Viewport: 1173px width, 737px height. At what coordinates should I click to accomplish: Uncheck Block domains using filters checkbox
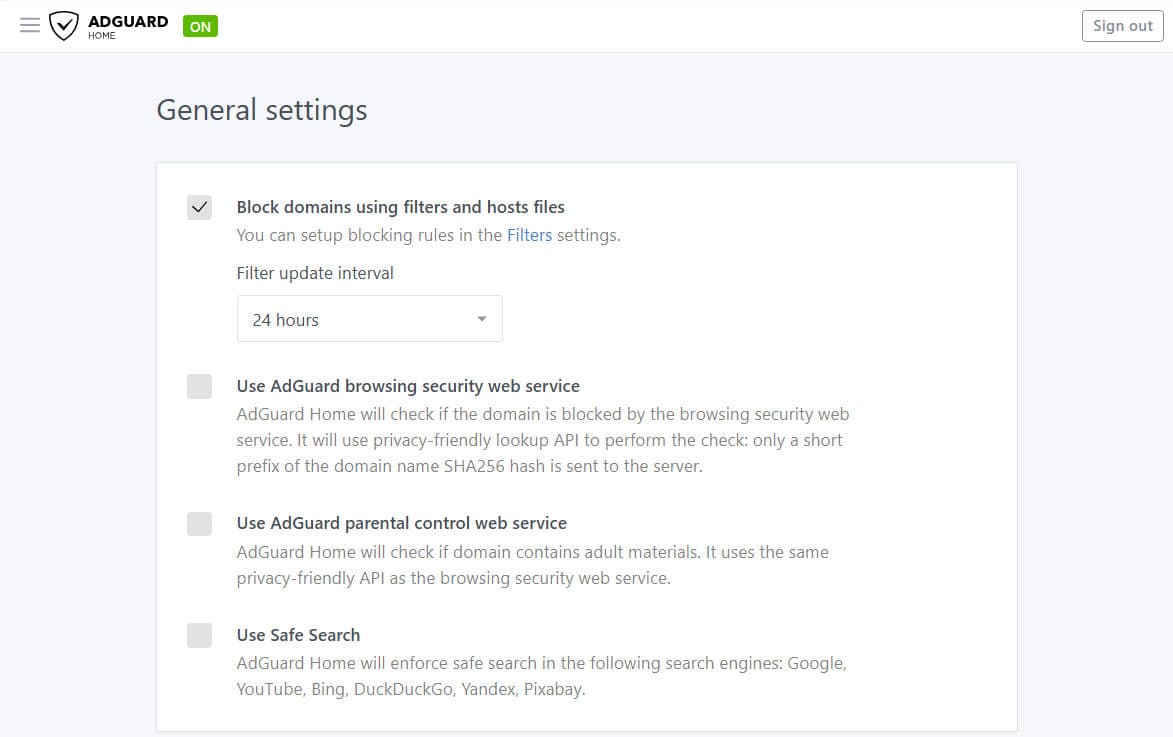200,208
